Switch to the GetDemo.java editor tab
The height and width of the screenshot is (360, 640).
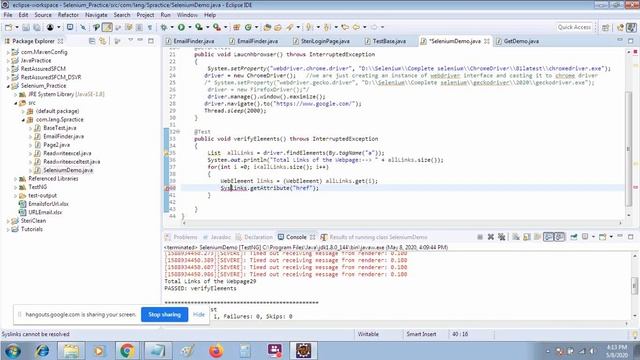[517, 41]
